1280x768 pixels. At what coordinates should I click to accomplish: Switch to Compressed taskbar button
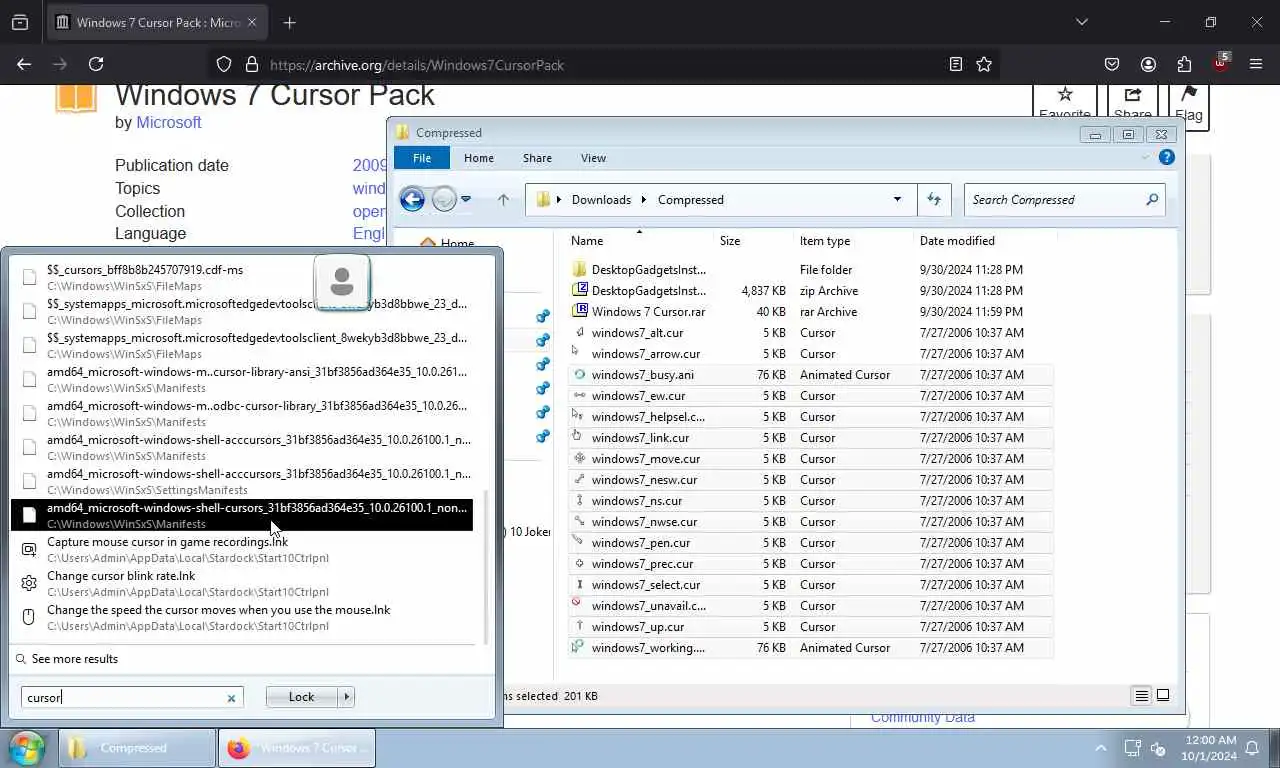tap(137, 748)
